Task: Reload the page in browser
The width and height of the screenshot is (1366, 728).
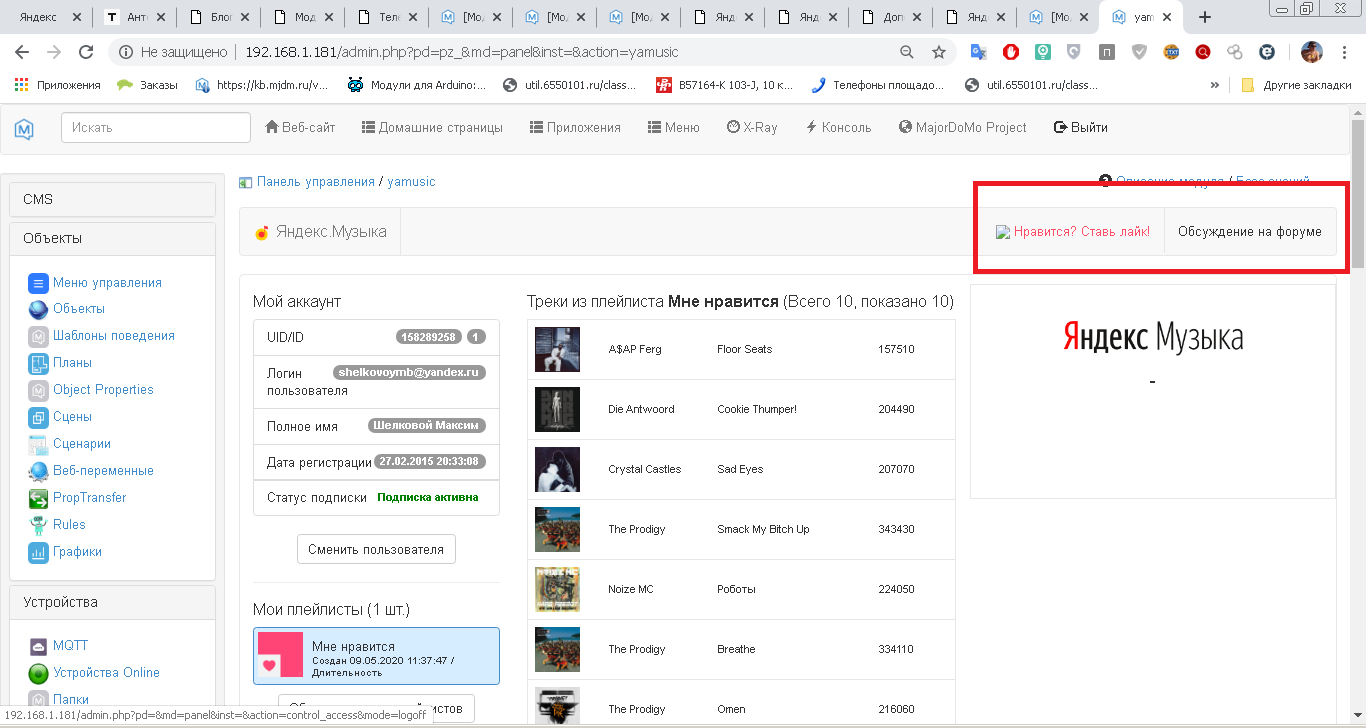Action: 86,52
